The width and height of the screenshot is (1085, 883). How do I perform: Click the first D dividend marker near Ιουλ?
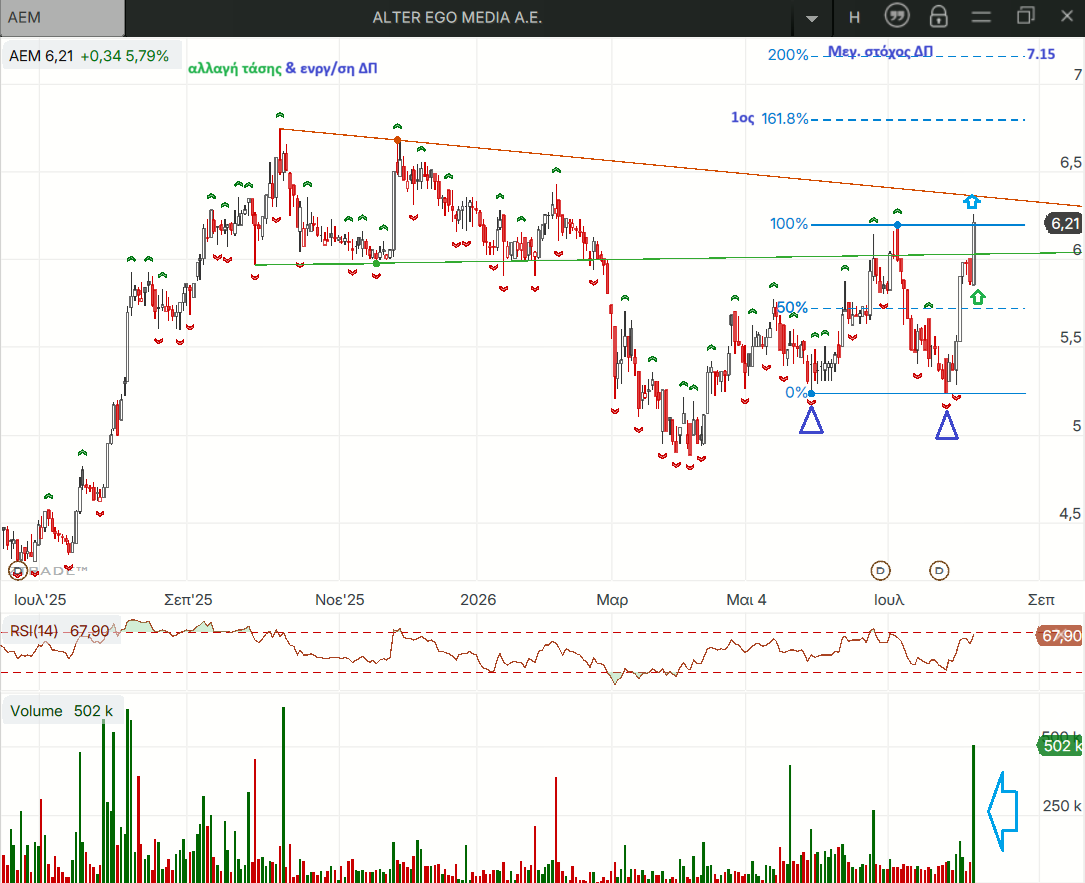(880, 570)
